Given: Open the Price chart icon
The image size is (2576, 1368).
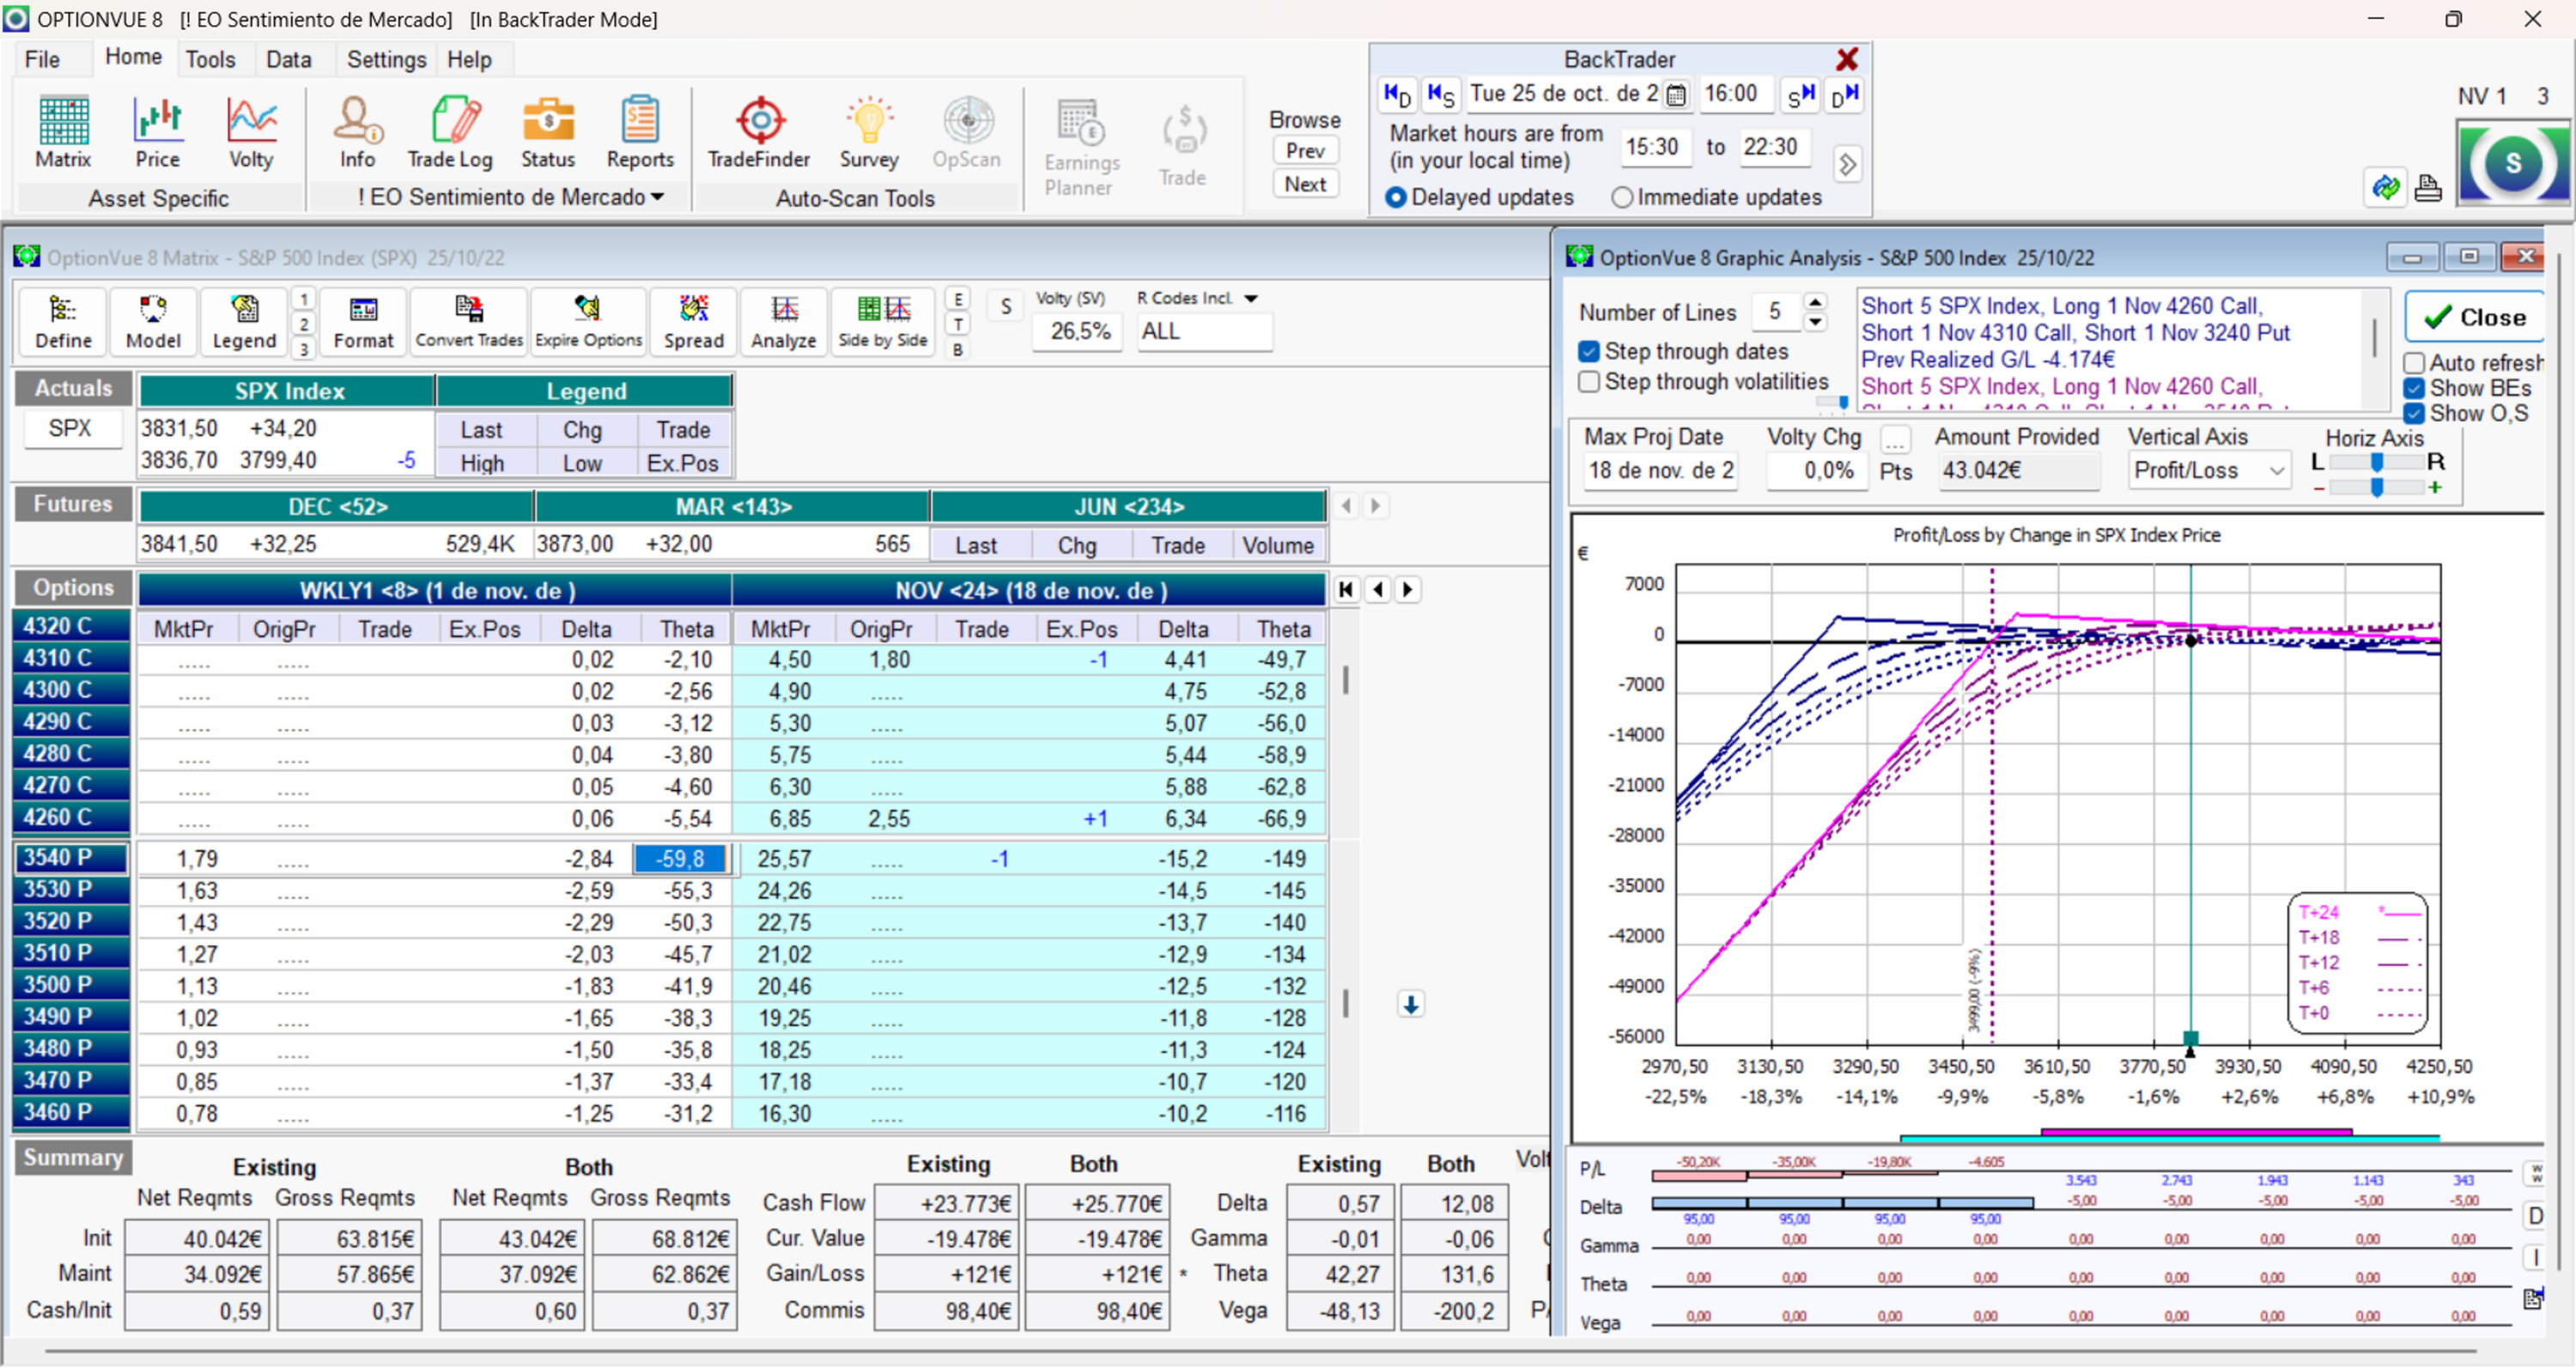Looking at the screenshot, I should coord(157,132).
